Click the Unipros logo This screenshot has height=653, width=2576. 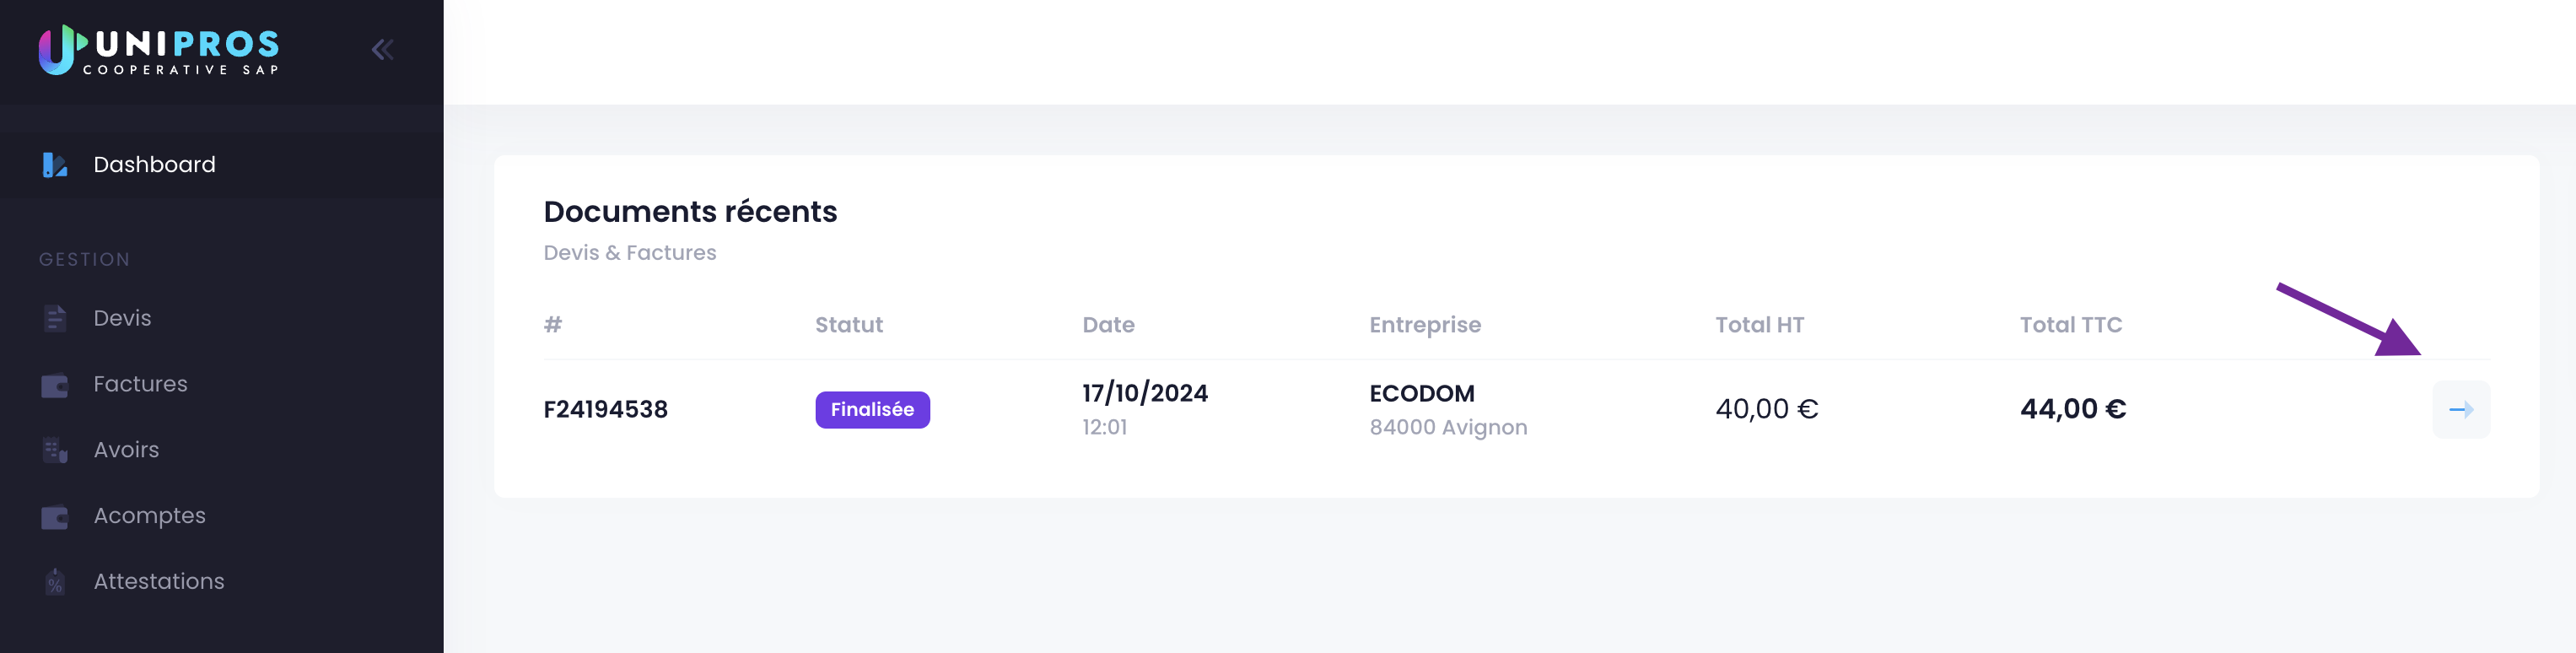(159, 50)
